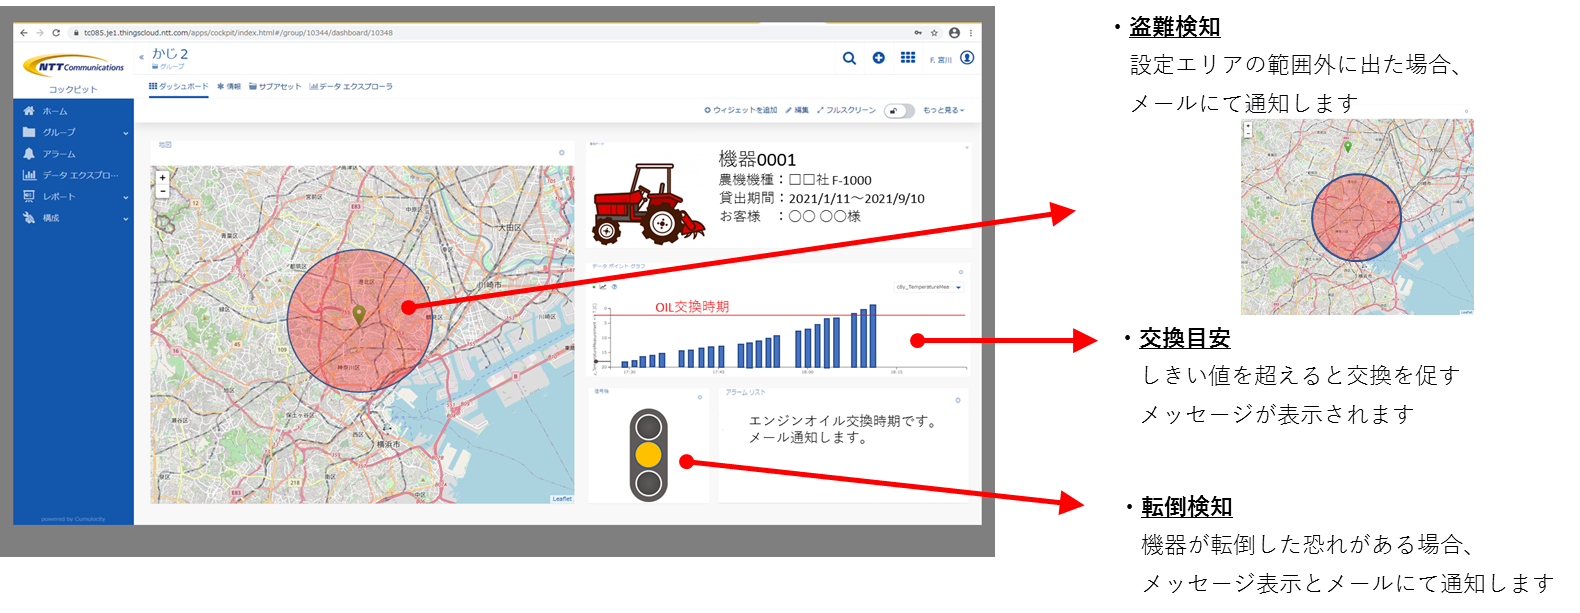Viewport: 1580px width, 613px height.
Task: Expand the グループ sidebar menu
Action: coord(125,133)
